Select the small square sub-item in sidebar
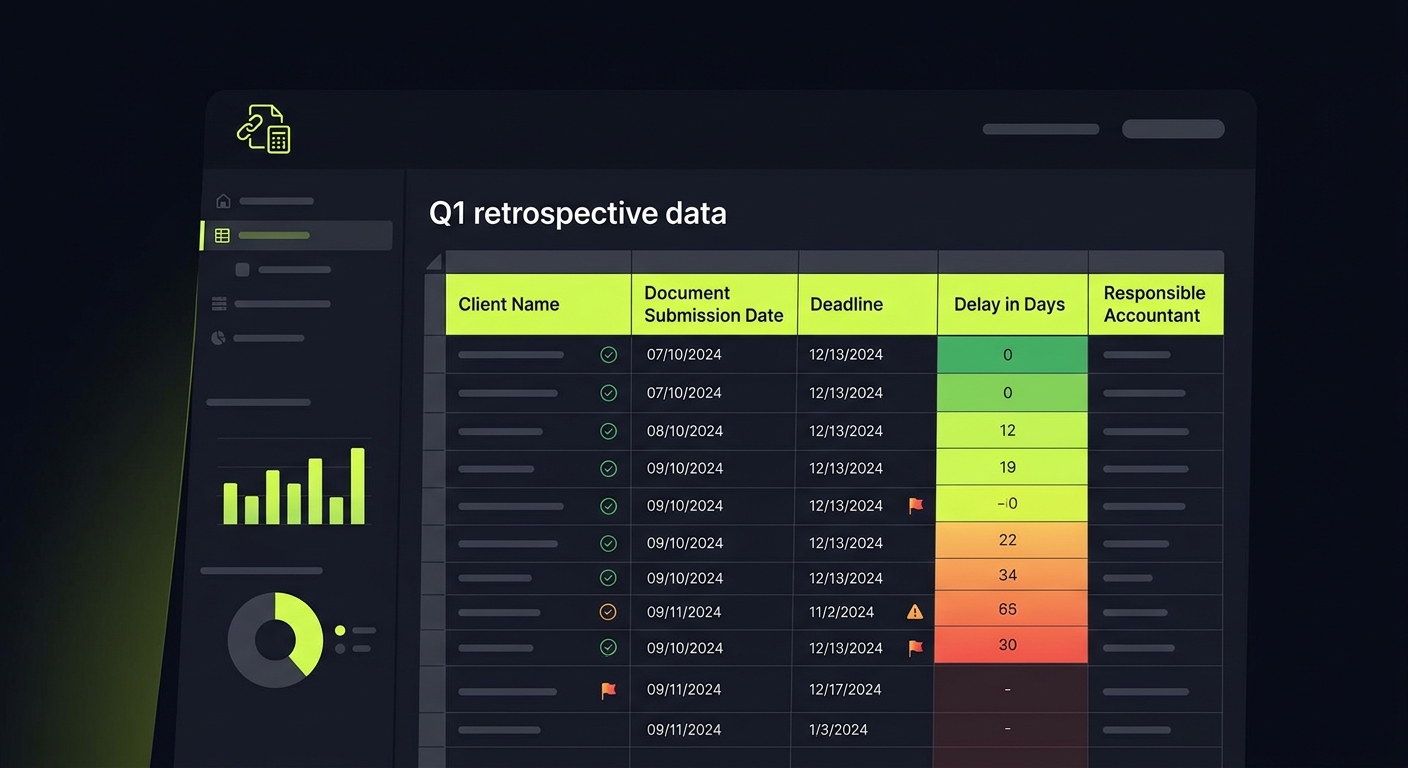 [242, 270]
